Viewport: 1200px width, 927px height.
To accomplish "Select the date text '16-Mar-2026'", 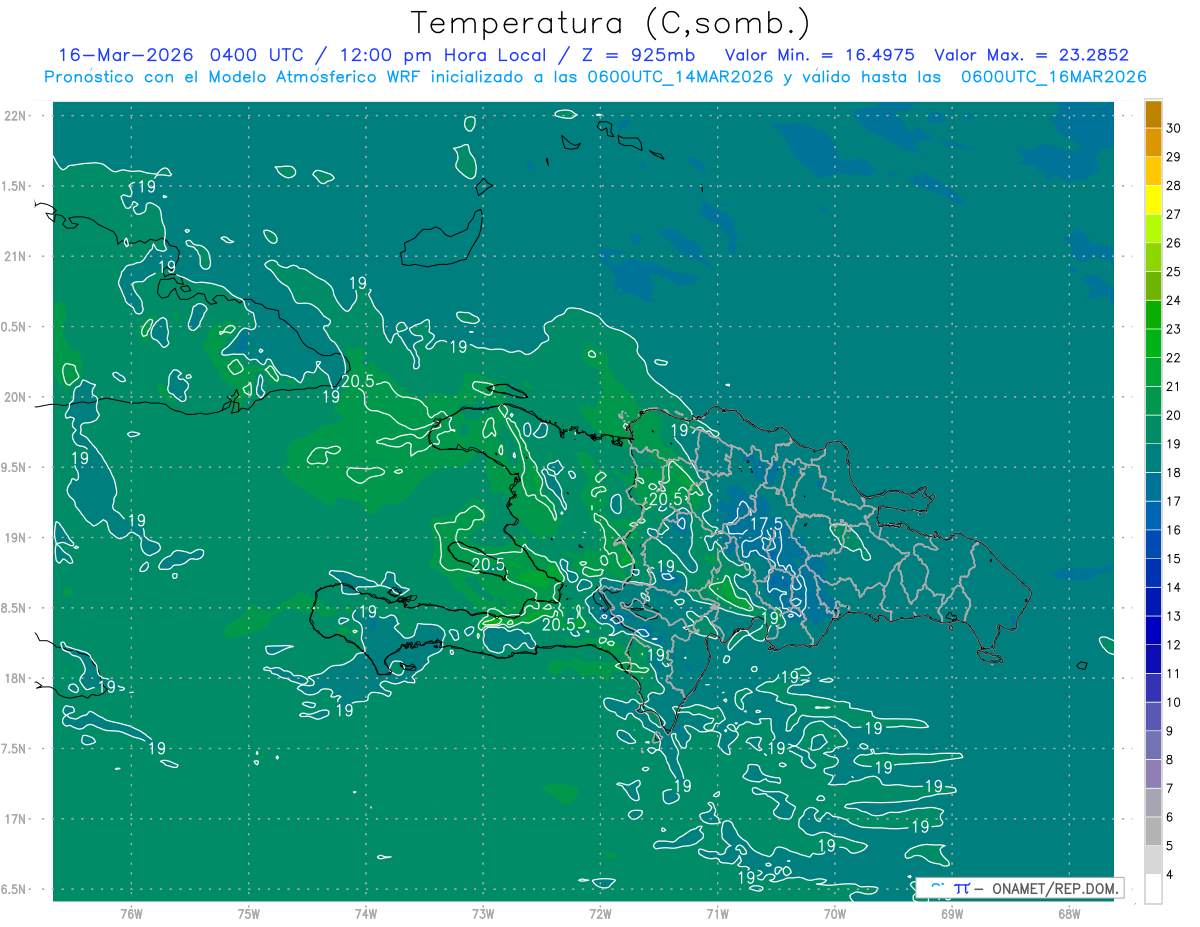I will pyautogui.click(x=127, y=55).
